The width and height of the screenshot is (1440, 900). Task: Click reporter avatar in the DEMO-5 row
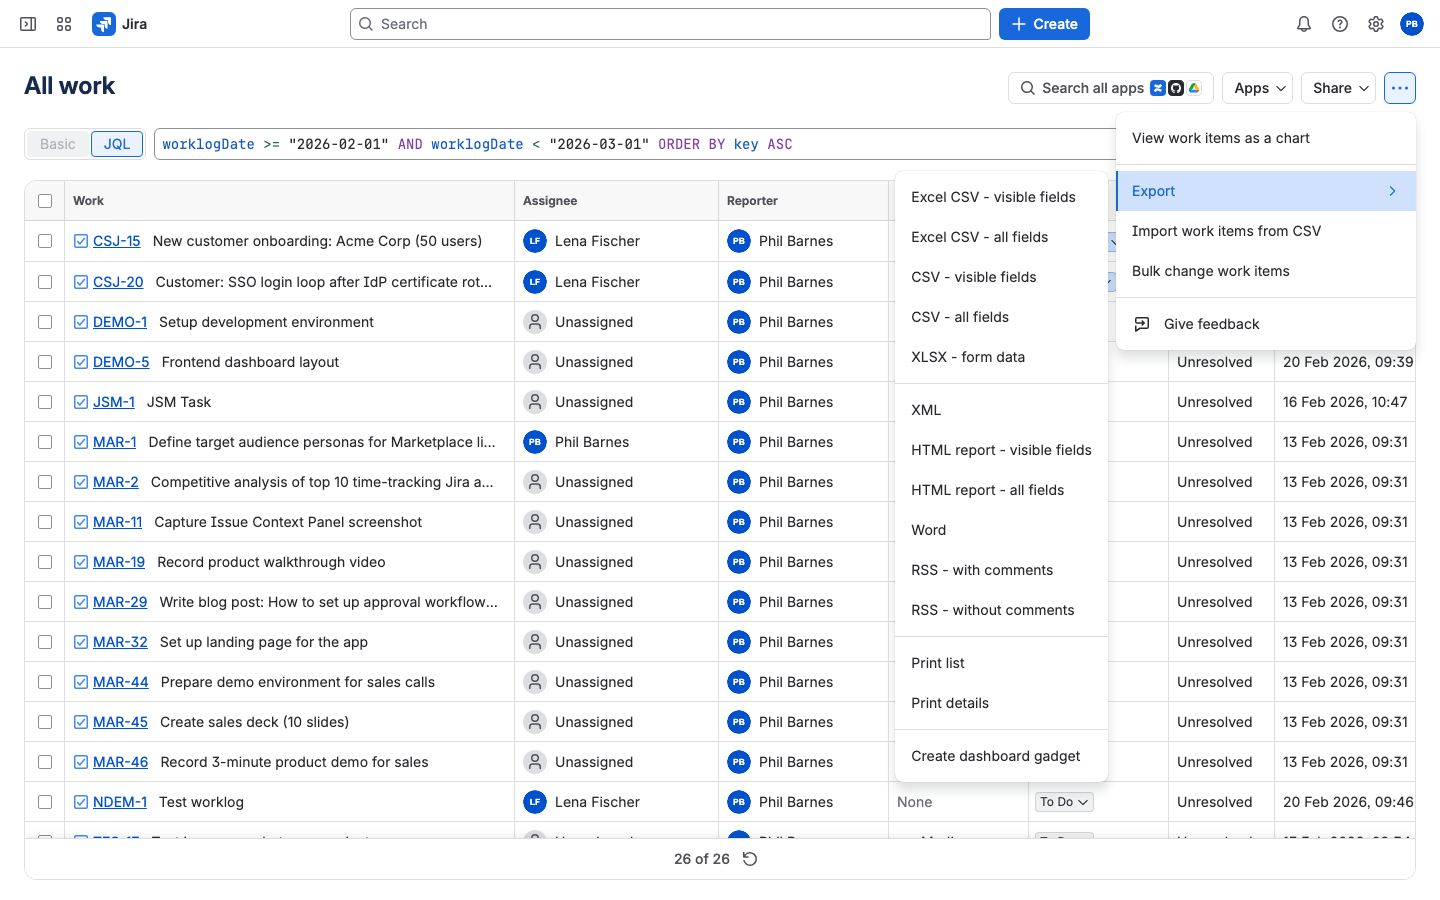(739, 362)
